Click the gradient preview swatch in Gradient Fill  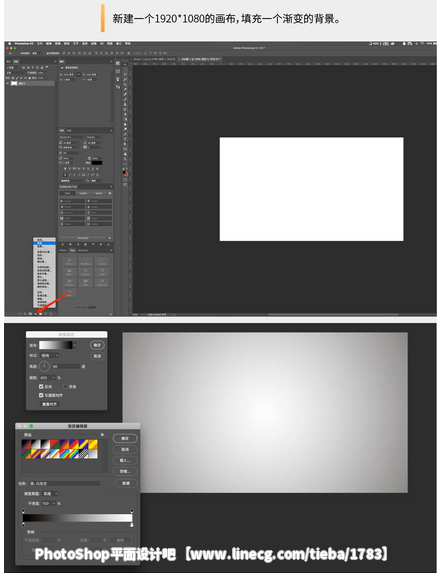coord(56,345)
